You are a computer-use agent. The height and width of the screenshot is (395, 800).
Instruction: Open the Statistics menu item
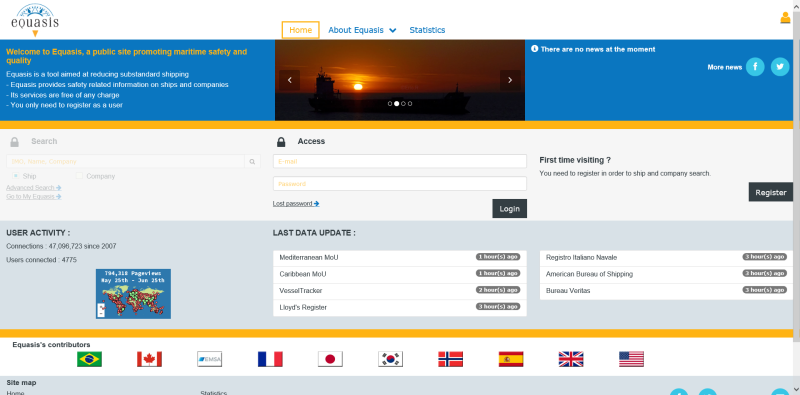pos(427,30)
